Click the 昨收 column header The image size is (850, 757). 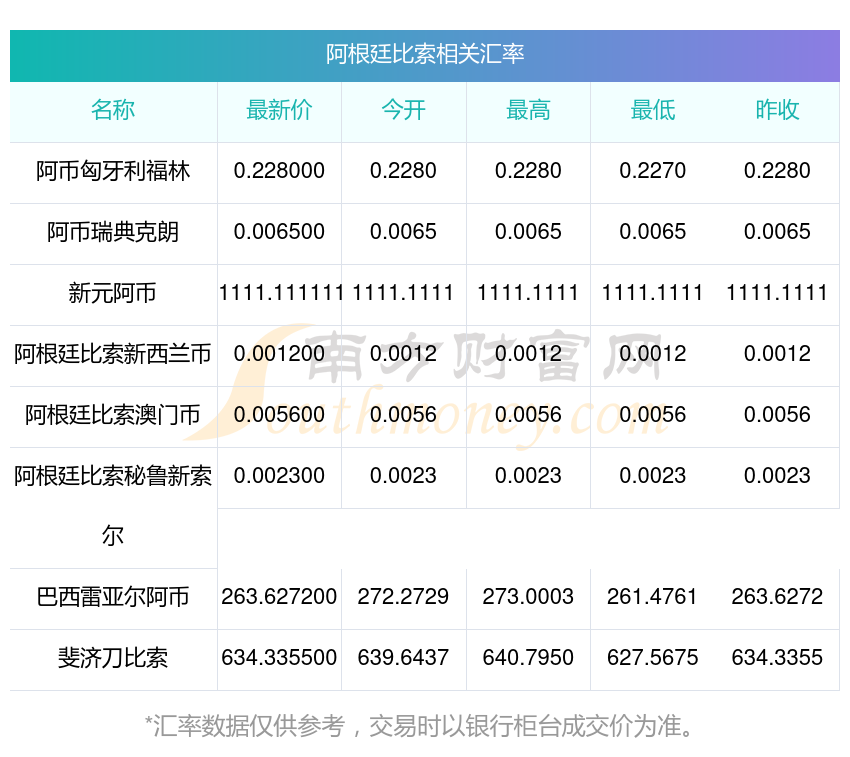coord(777,110)
